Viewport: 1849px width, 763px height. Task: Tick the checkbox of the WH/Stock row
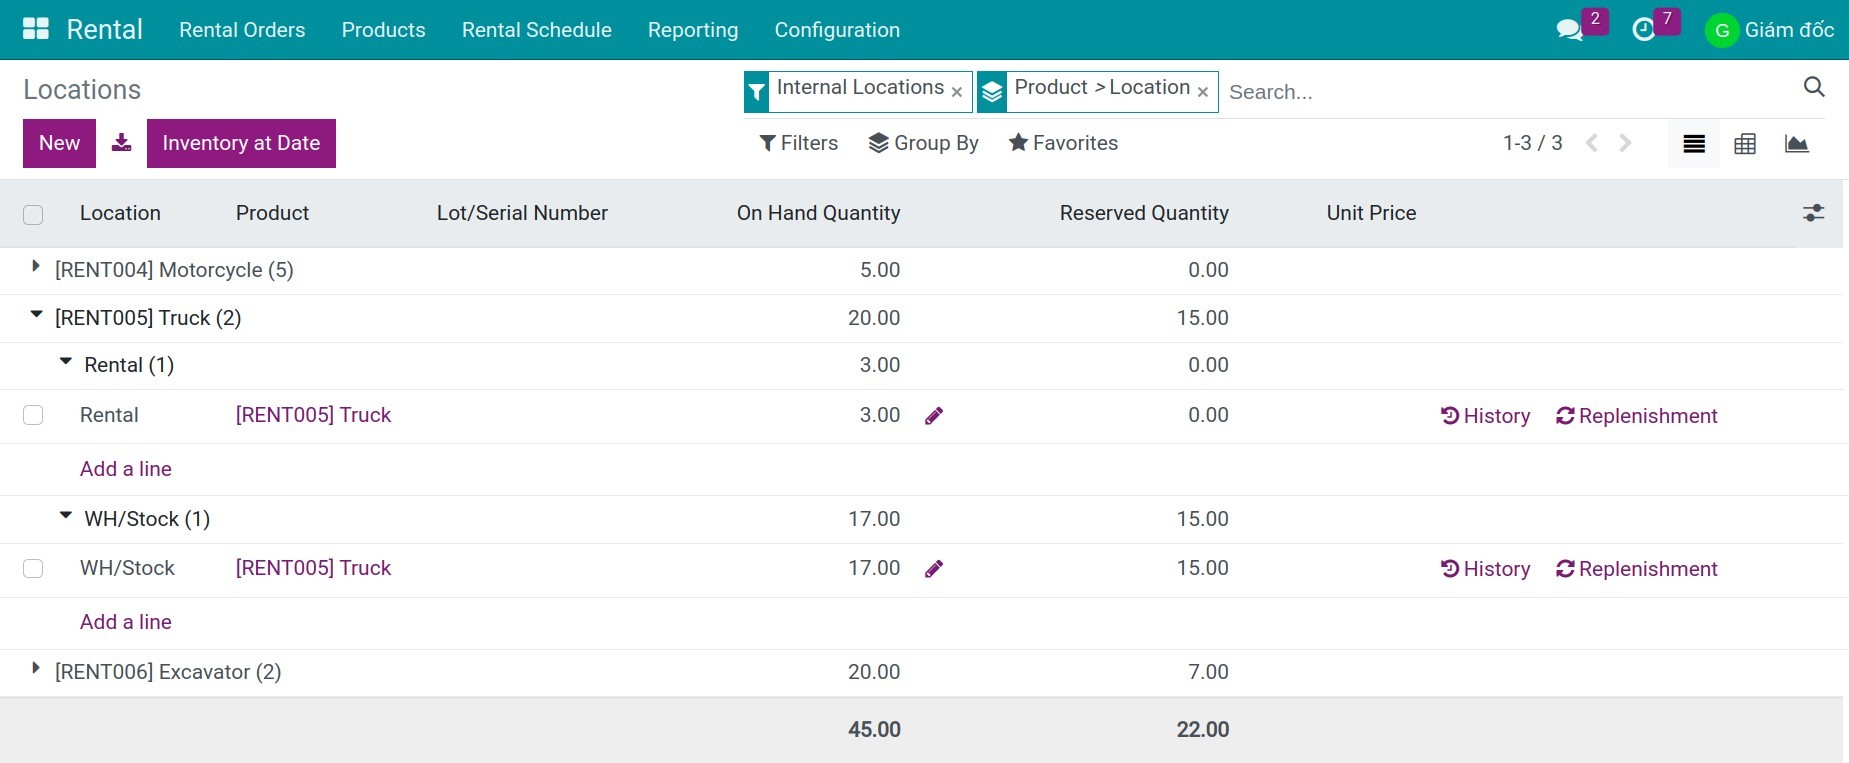pos(33,568)
